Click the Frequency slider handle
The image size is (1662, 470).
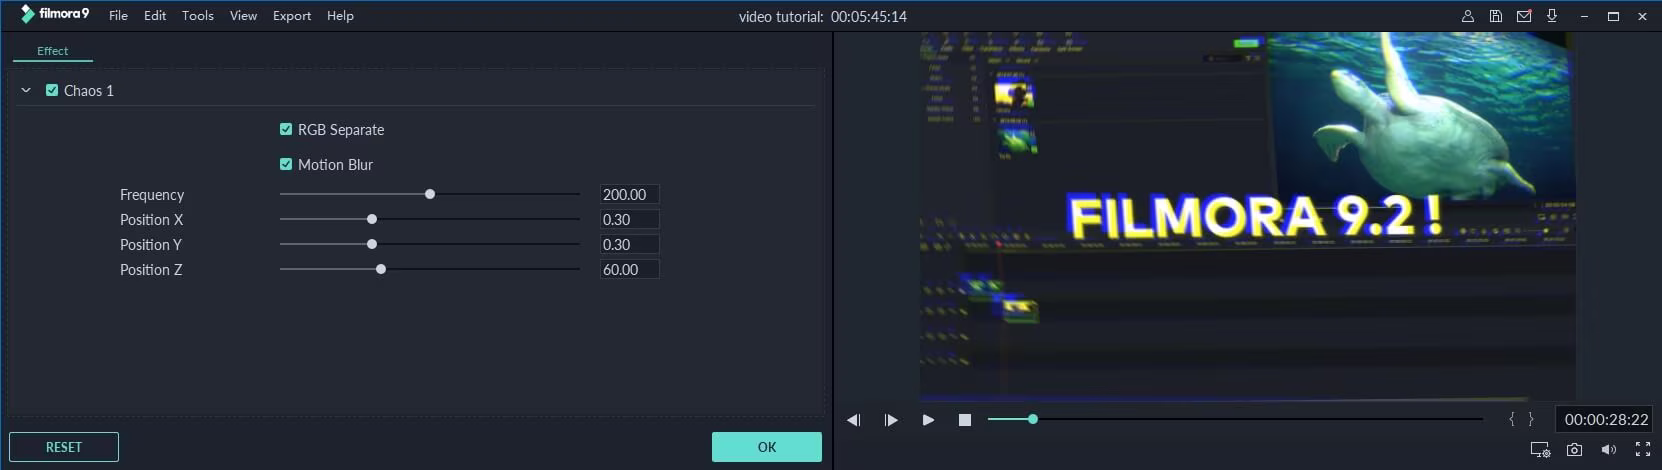point(430,194)
